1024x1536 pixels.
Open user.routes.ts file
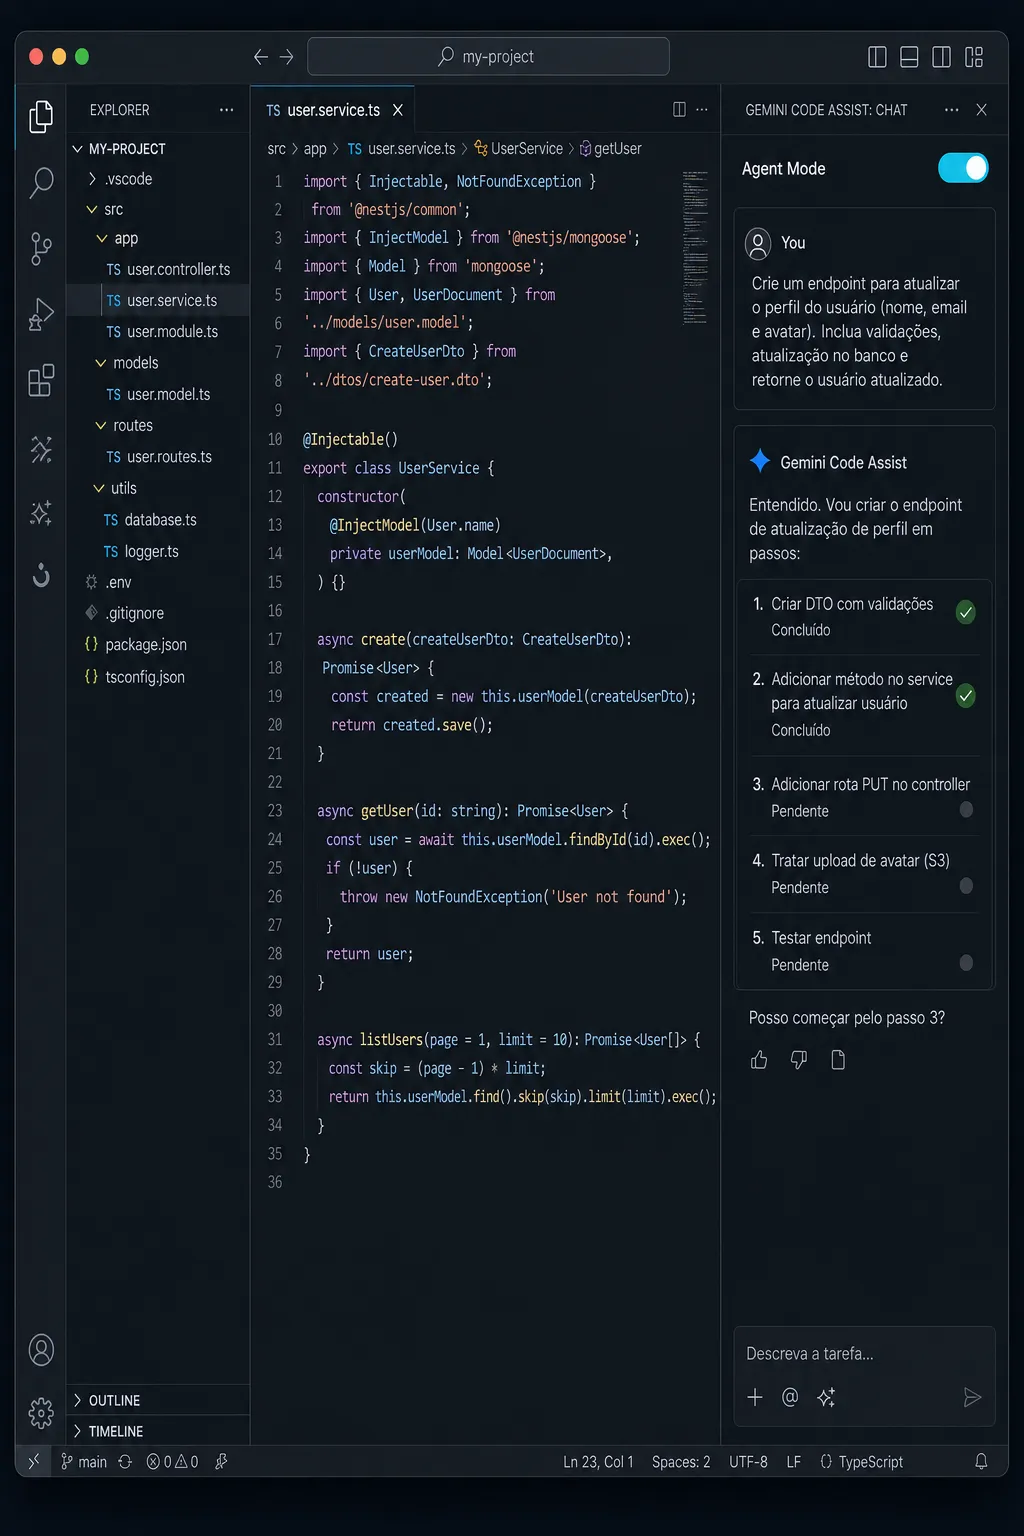(x=158, y=457)
